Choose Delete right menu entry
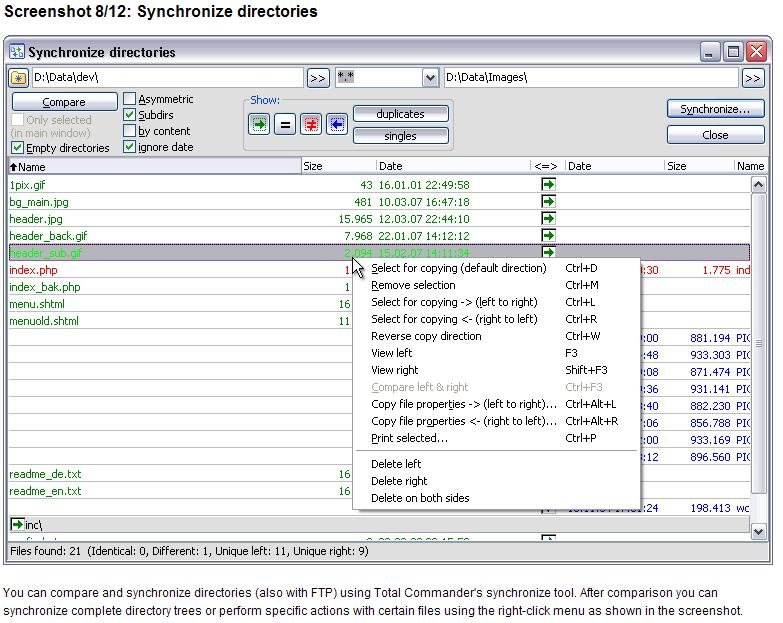The height and width of the screenshot is (623, 783). tap(496, 481)
